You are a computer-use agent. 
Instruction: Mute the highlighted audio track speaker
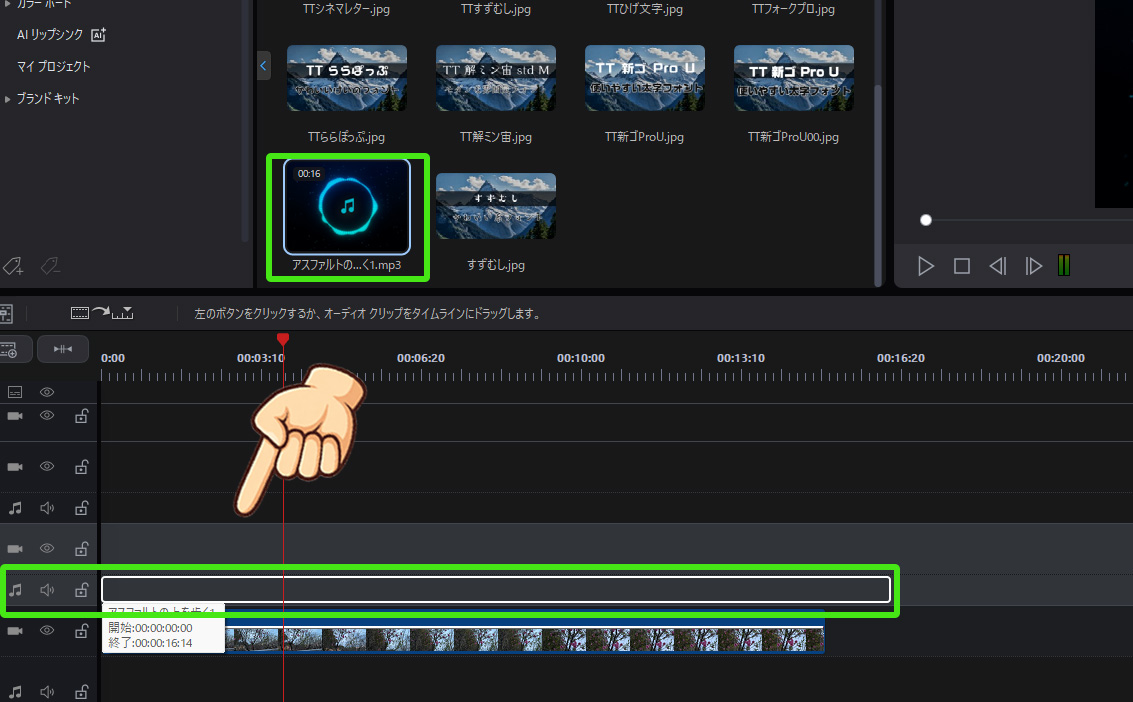(47, 590)
